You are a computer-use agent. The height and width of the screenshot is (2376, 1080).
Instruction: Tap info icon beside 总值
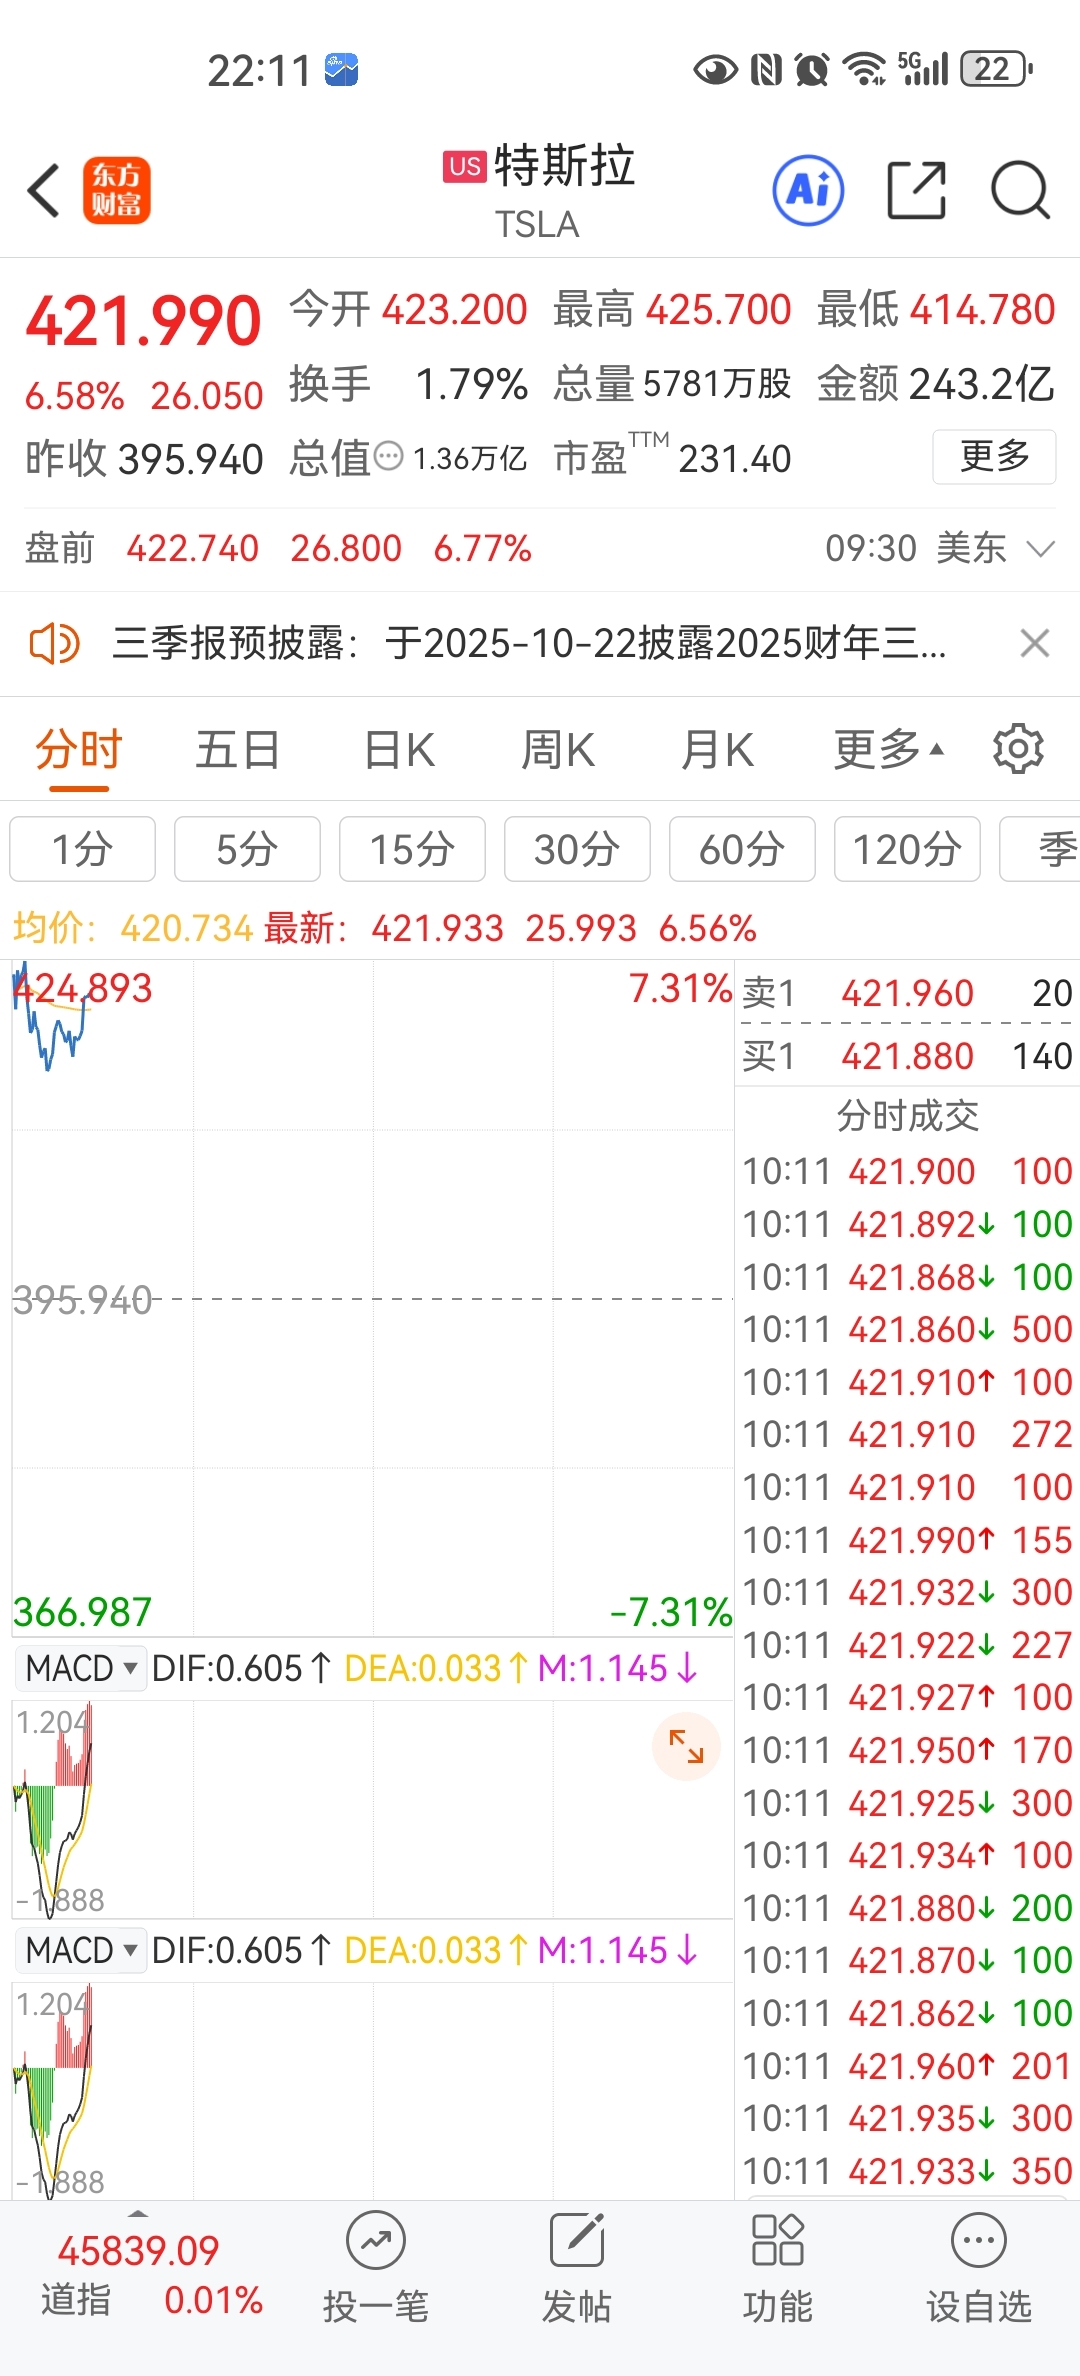coord(388,457)
